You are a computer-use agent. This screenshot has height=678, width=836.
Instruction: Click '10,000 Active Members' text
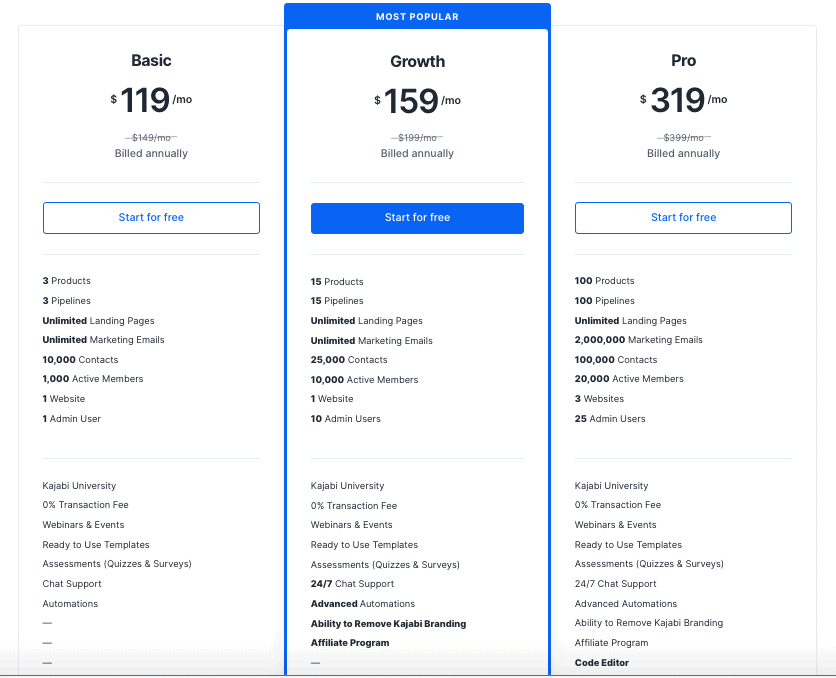(365, 380)
